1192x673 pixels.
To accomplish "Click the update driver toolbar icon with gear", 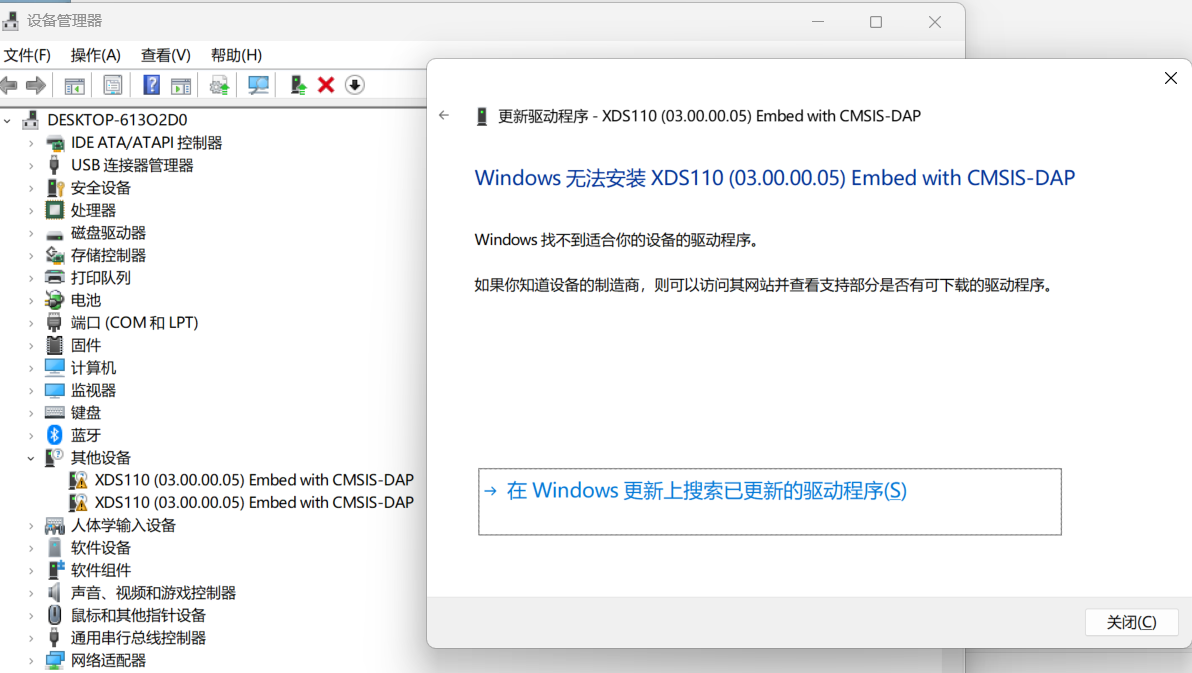I will 220,85.
